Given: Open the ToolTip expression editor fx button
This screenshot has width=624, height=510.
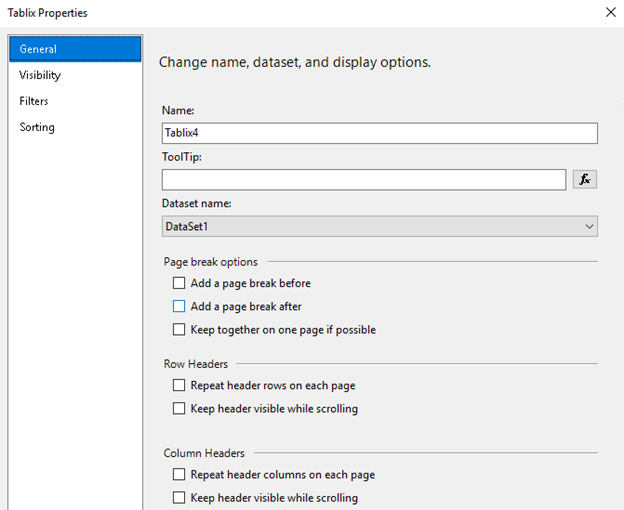Looking at the screenshot, I should coord(584,179).
